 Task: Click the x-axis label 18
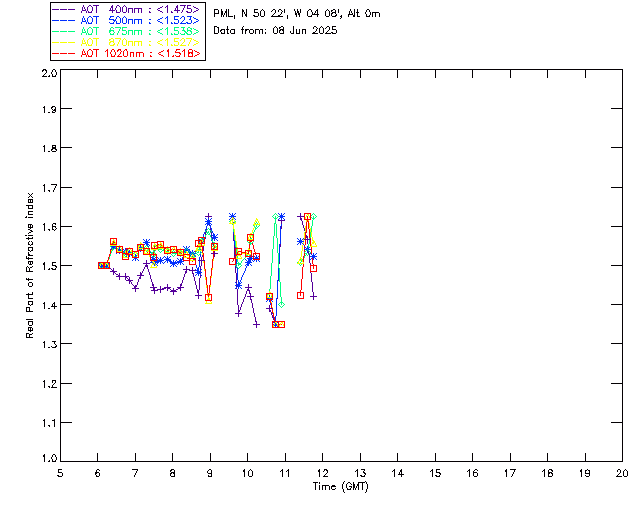point(547,473)
